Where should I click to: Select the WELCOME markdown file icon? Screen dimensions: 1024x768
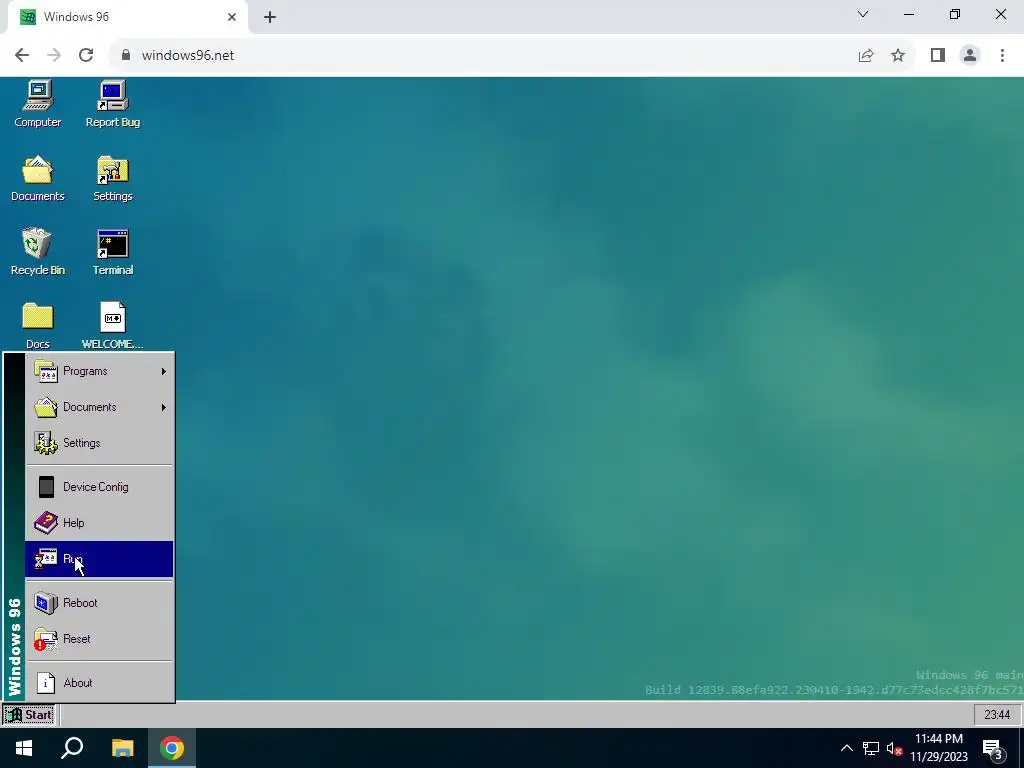[x=112, y=325]
